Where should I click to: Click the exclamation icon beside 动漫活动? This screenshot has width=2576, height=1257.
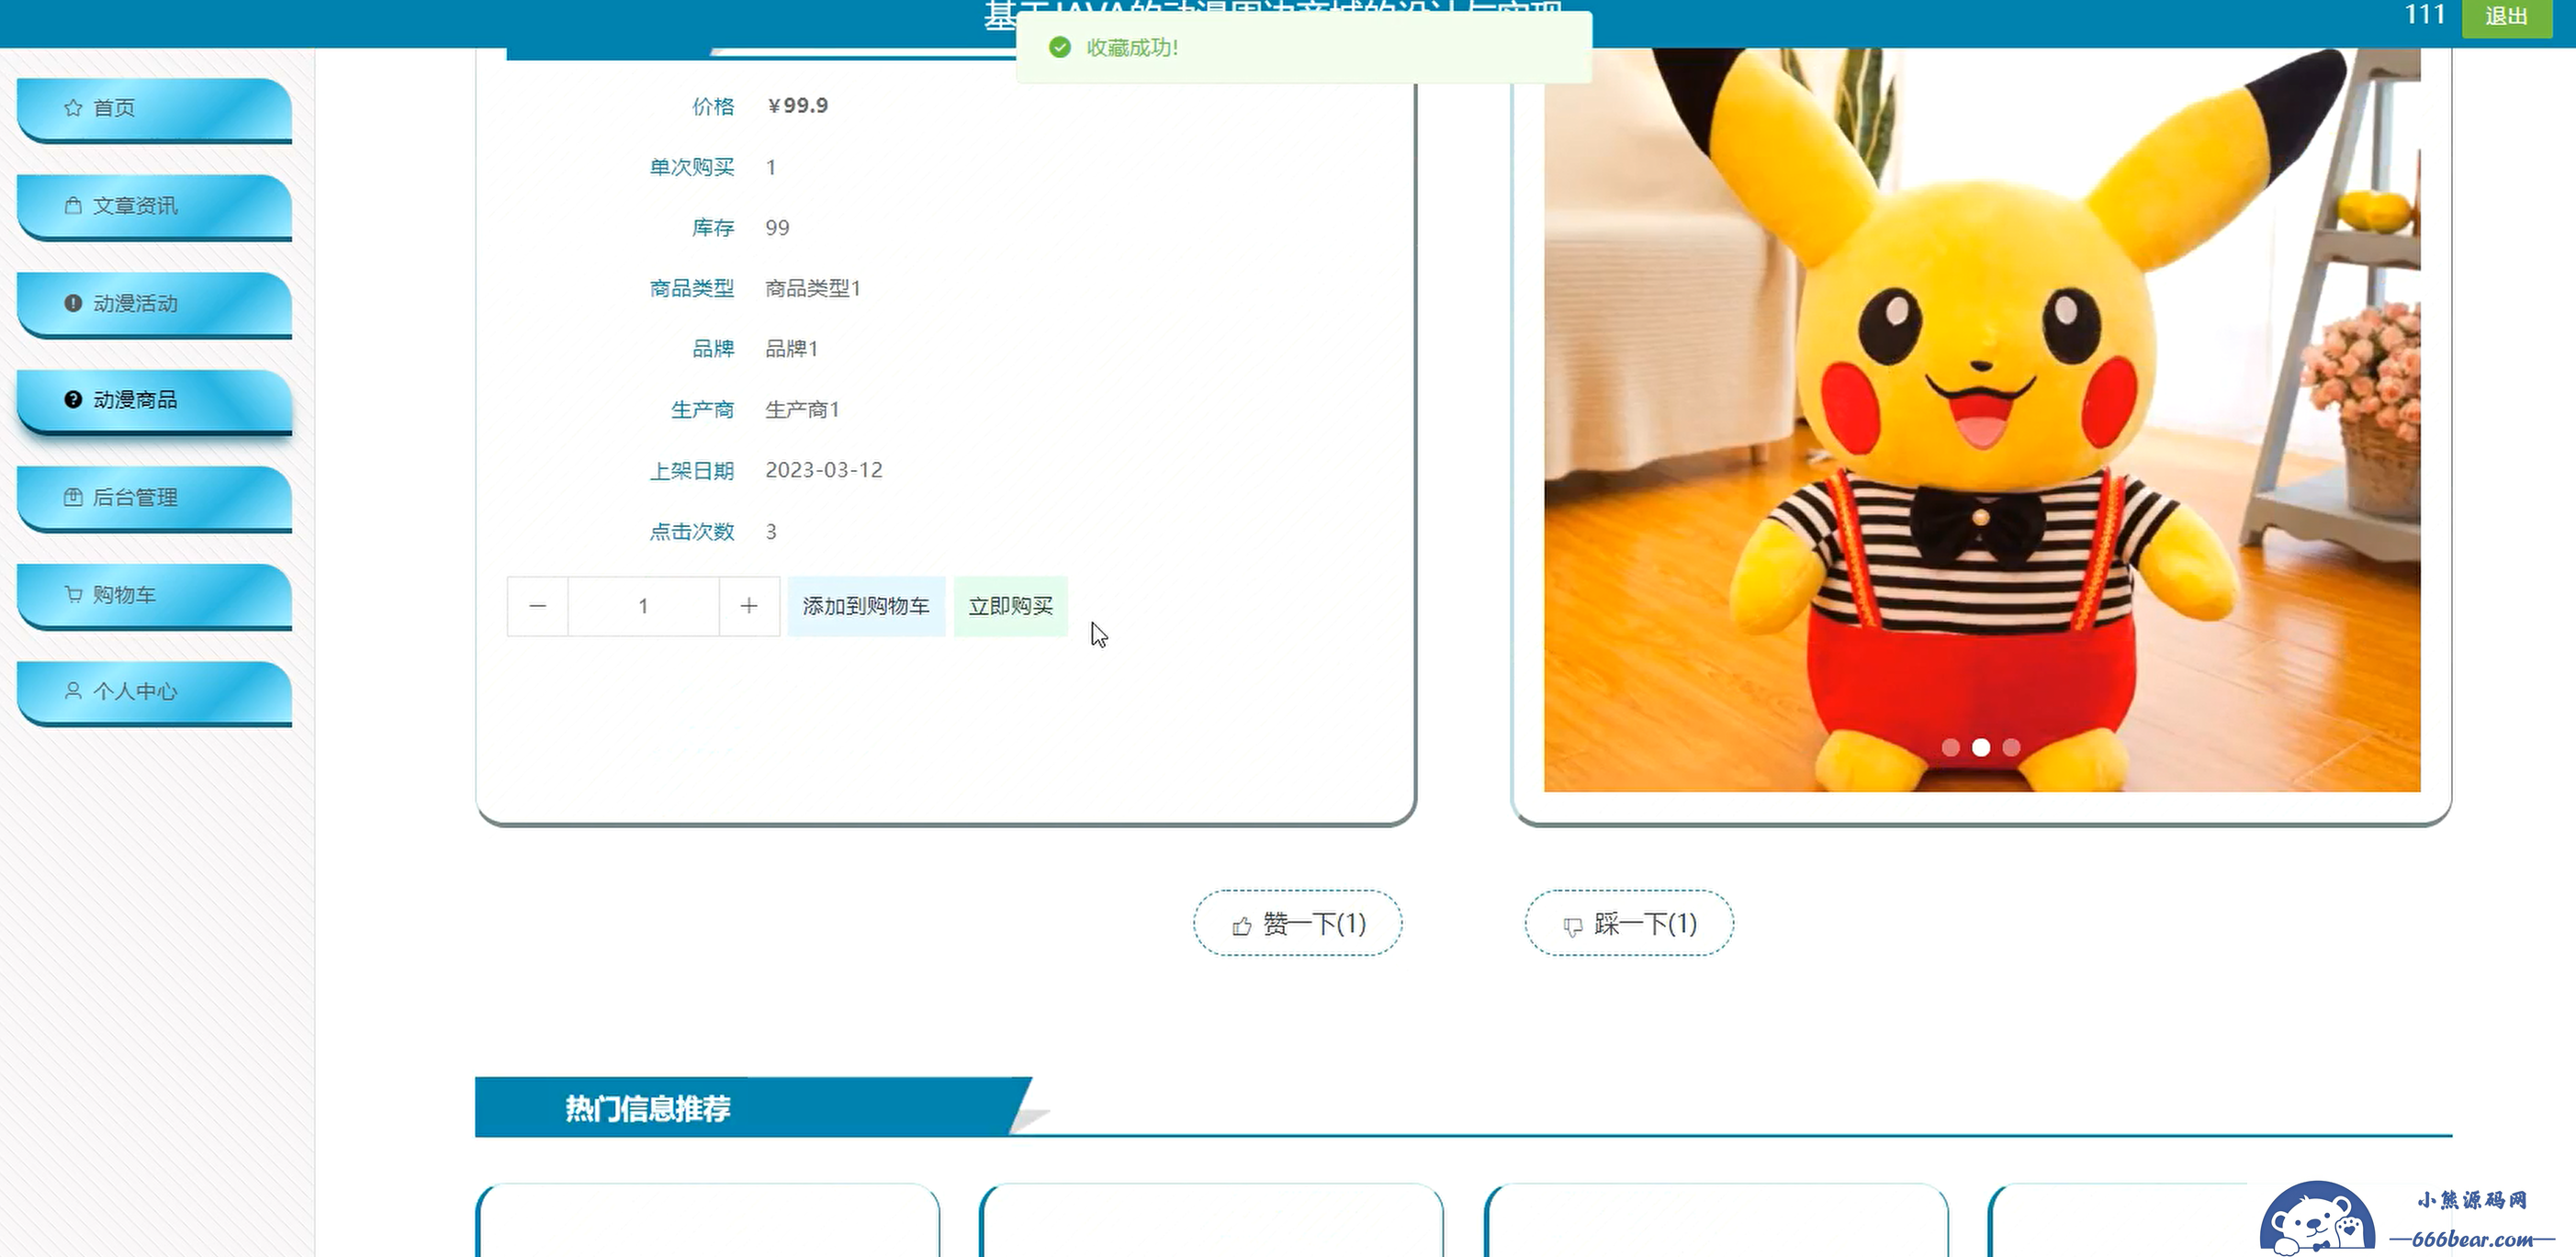(x=73, y=303)
